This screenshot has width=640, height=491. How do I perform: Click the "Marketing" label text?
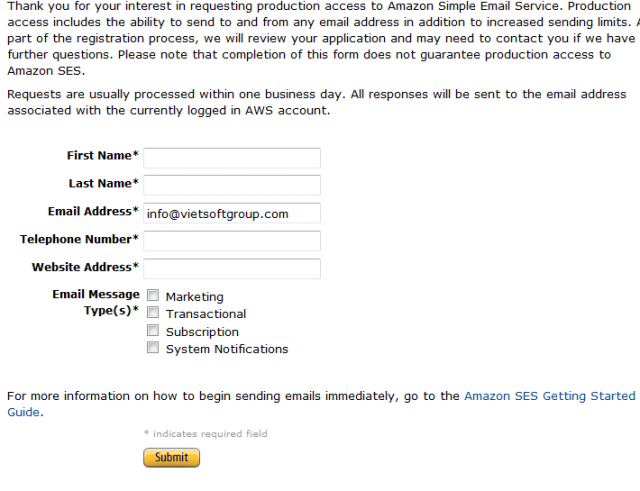[x=194, y=297]
